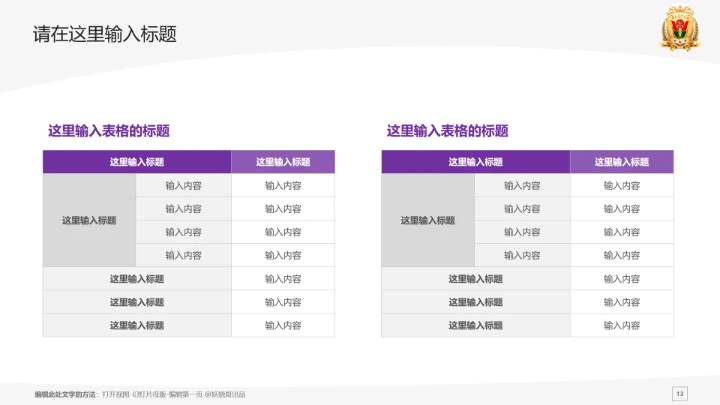720x405 pixels.
Task: Select the merged gray cell in the left table
Action: 89,220
